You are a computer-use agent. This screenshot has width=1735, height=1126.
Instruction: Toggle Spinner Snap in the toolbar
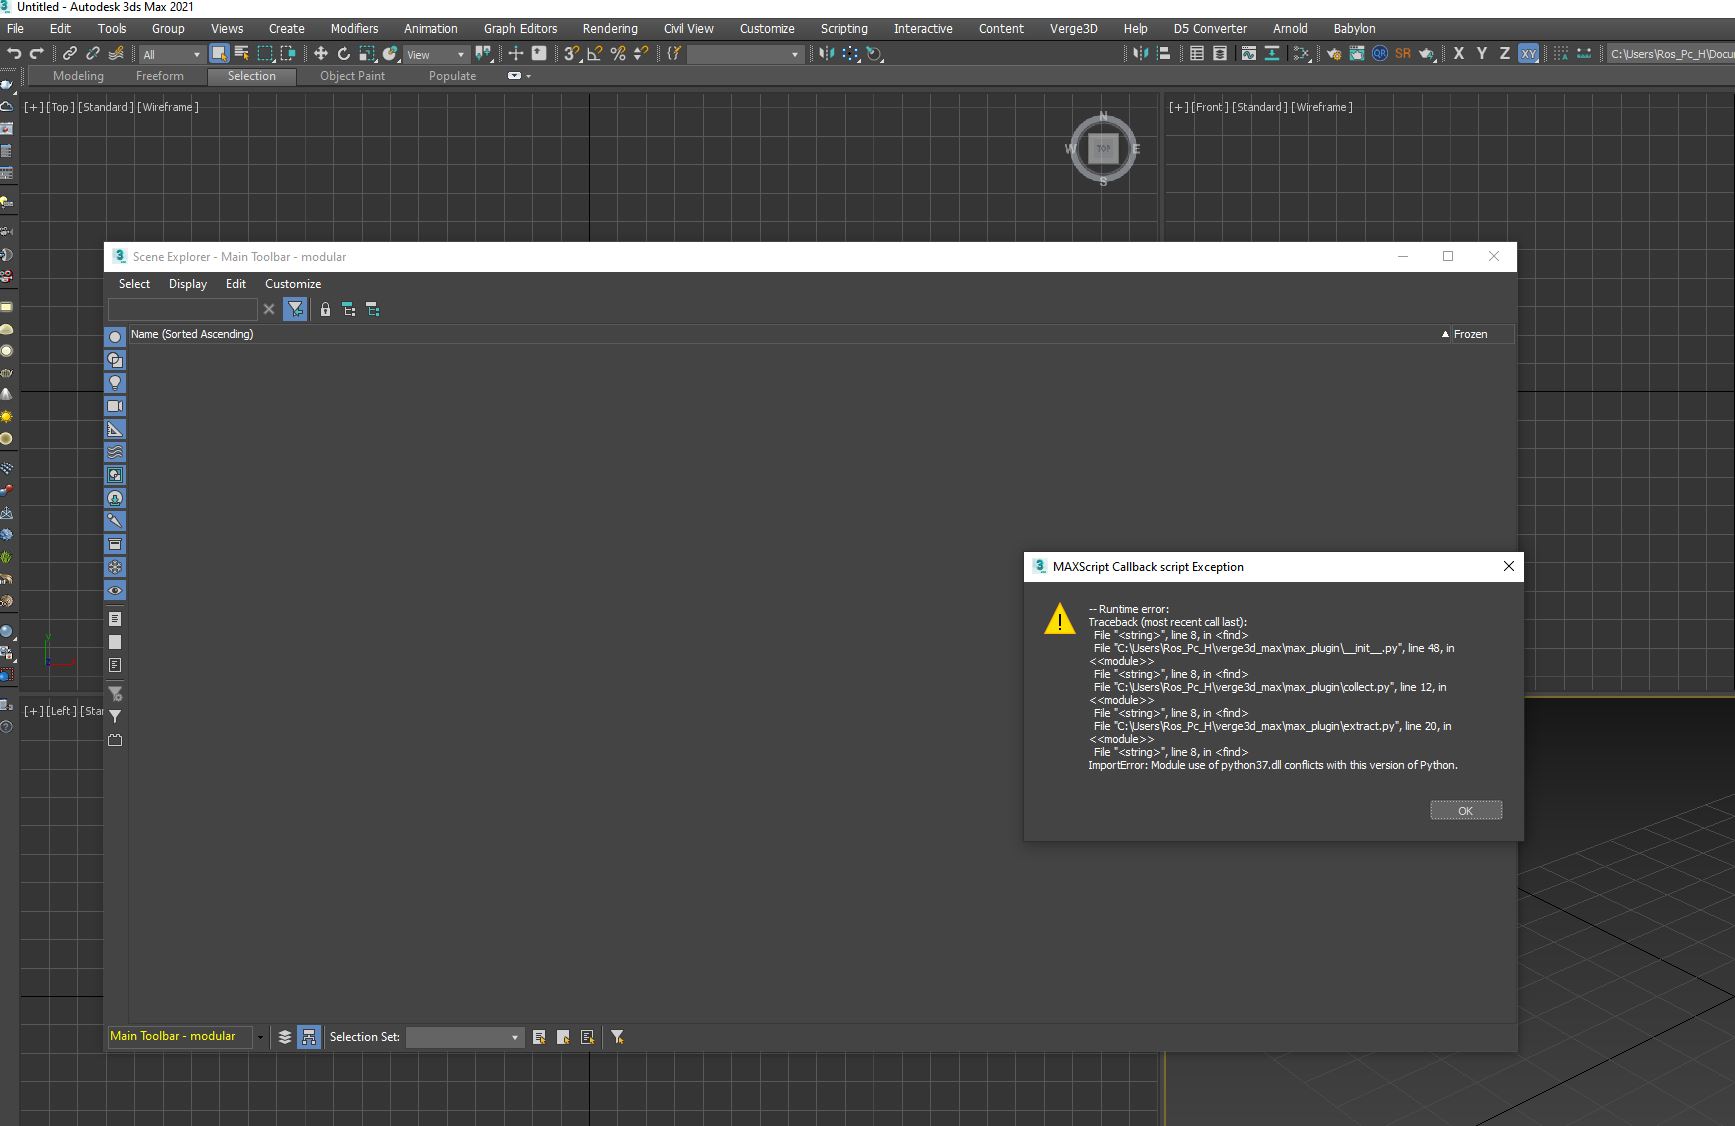(641, 53)
